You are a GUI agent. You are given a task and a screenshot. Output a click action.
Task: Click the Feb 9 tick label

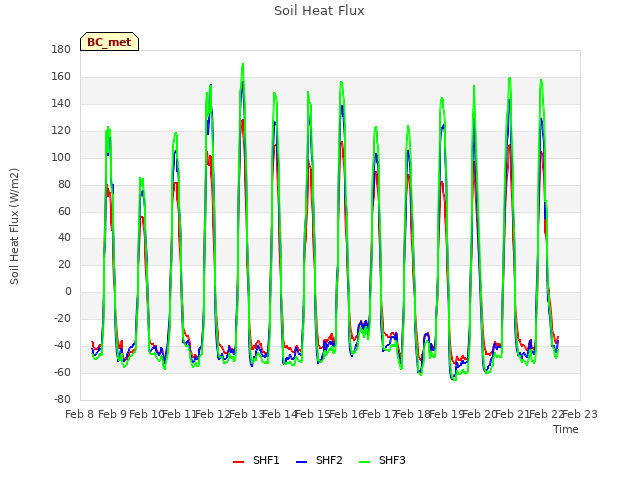tap(113, 414)
